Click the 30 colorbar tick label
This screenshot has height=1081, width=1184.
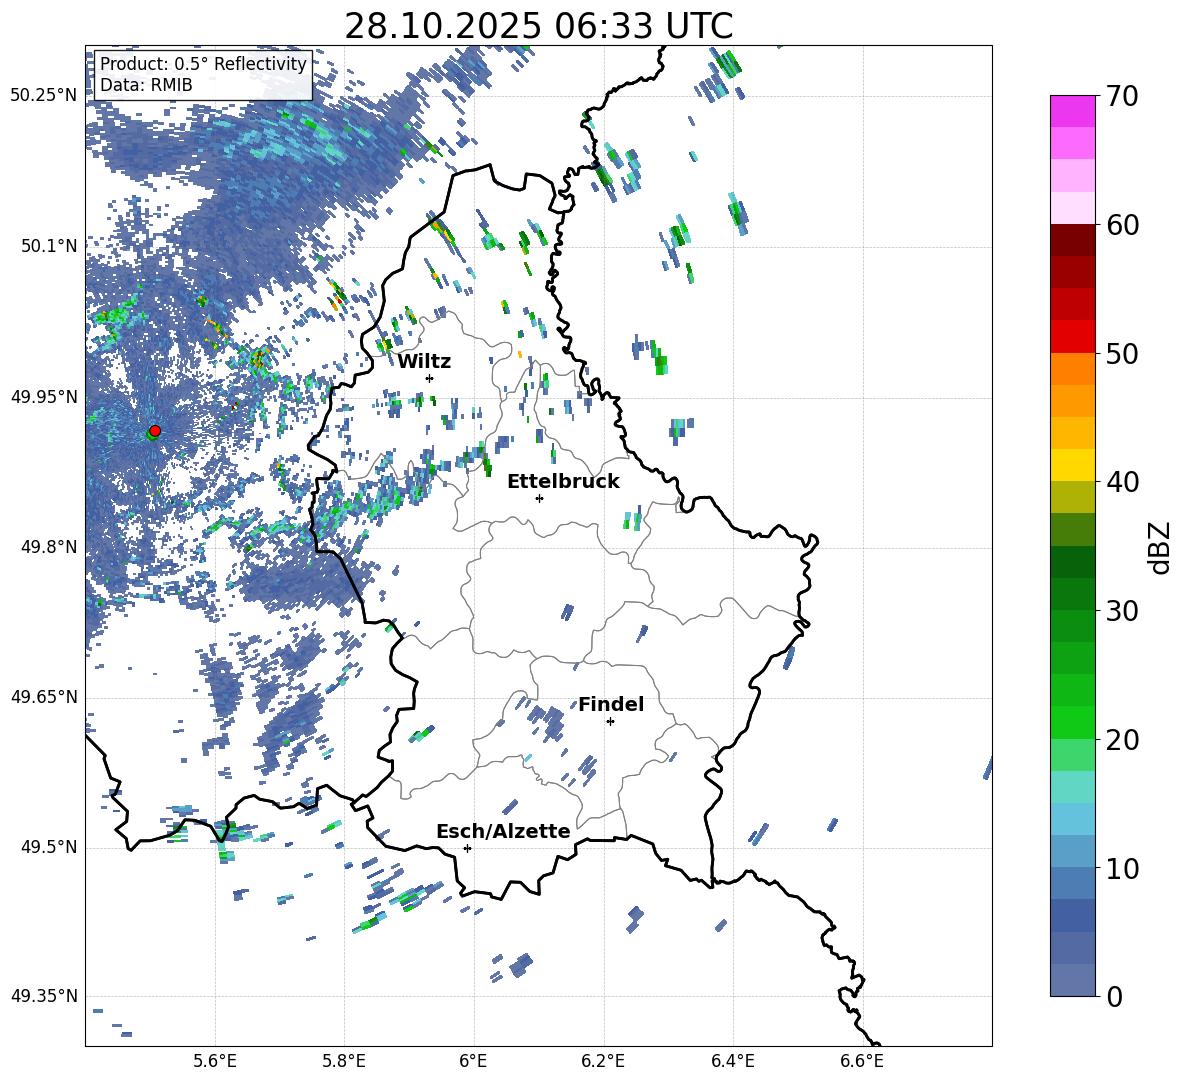pos(1122,611)
